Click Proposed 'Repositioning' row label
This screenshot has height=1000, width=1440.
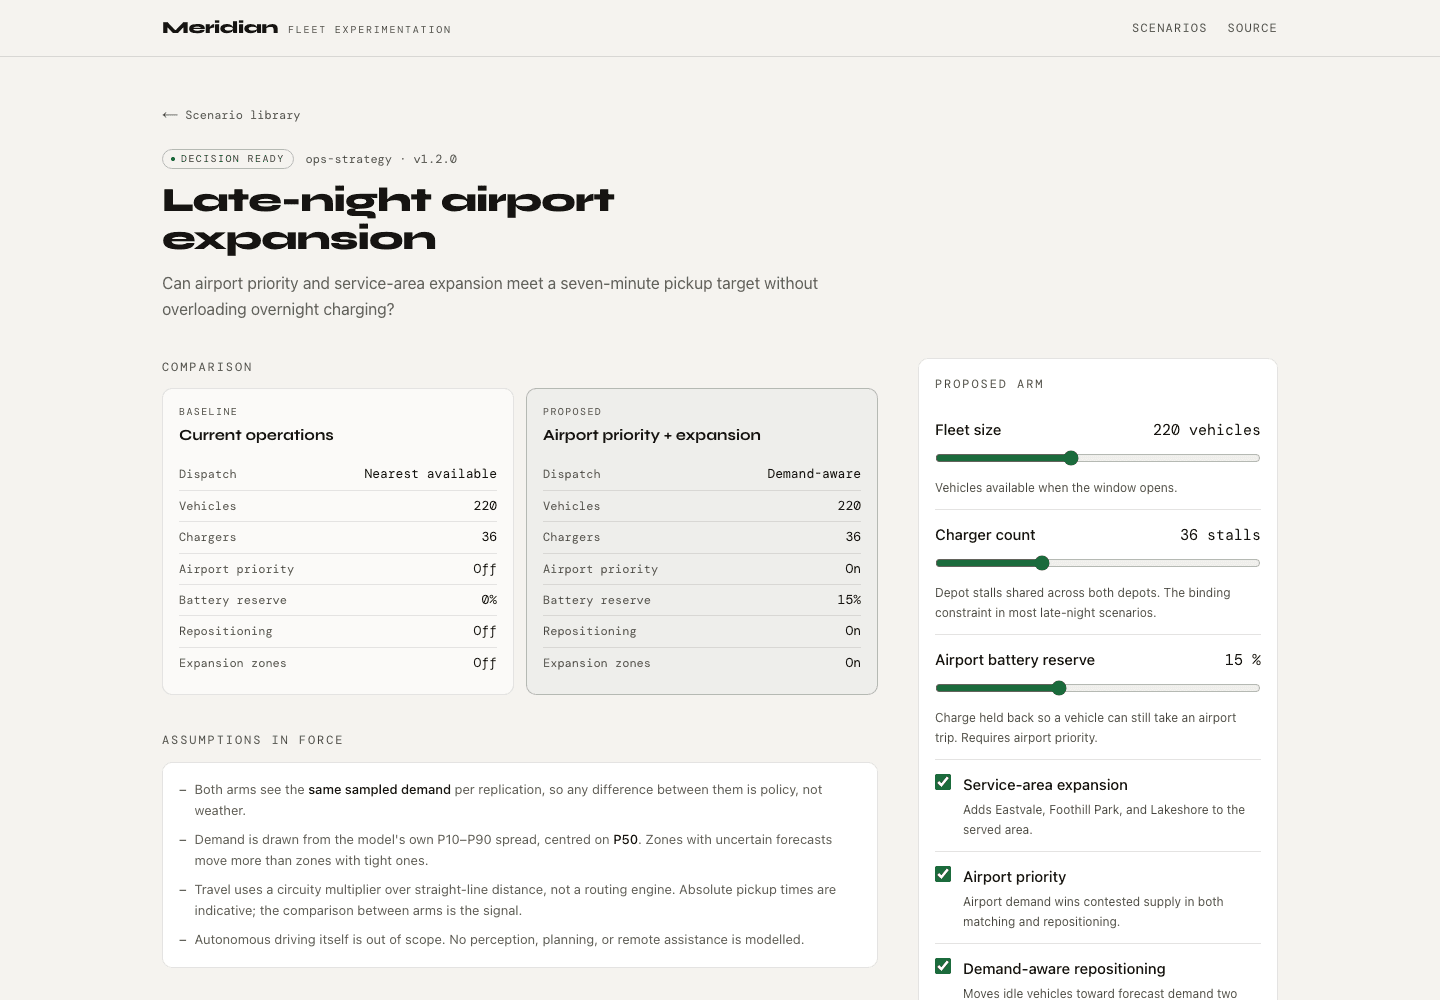pos(590,631)
